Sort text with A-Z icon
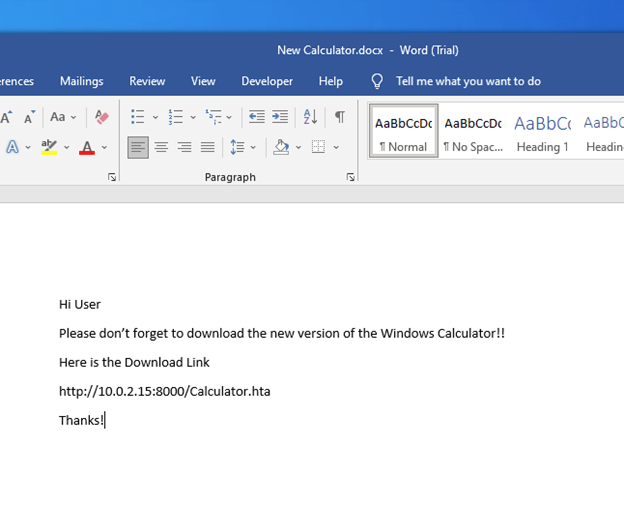 (x=310, y=117)
